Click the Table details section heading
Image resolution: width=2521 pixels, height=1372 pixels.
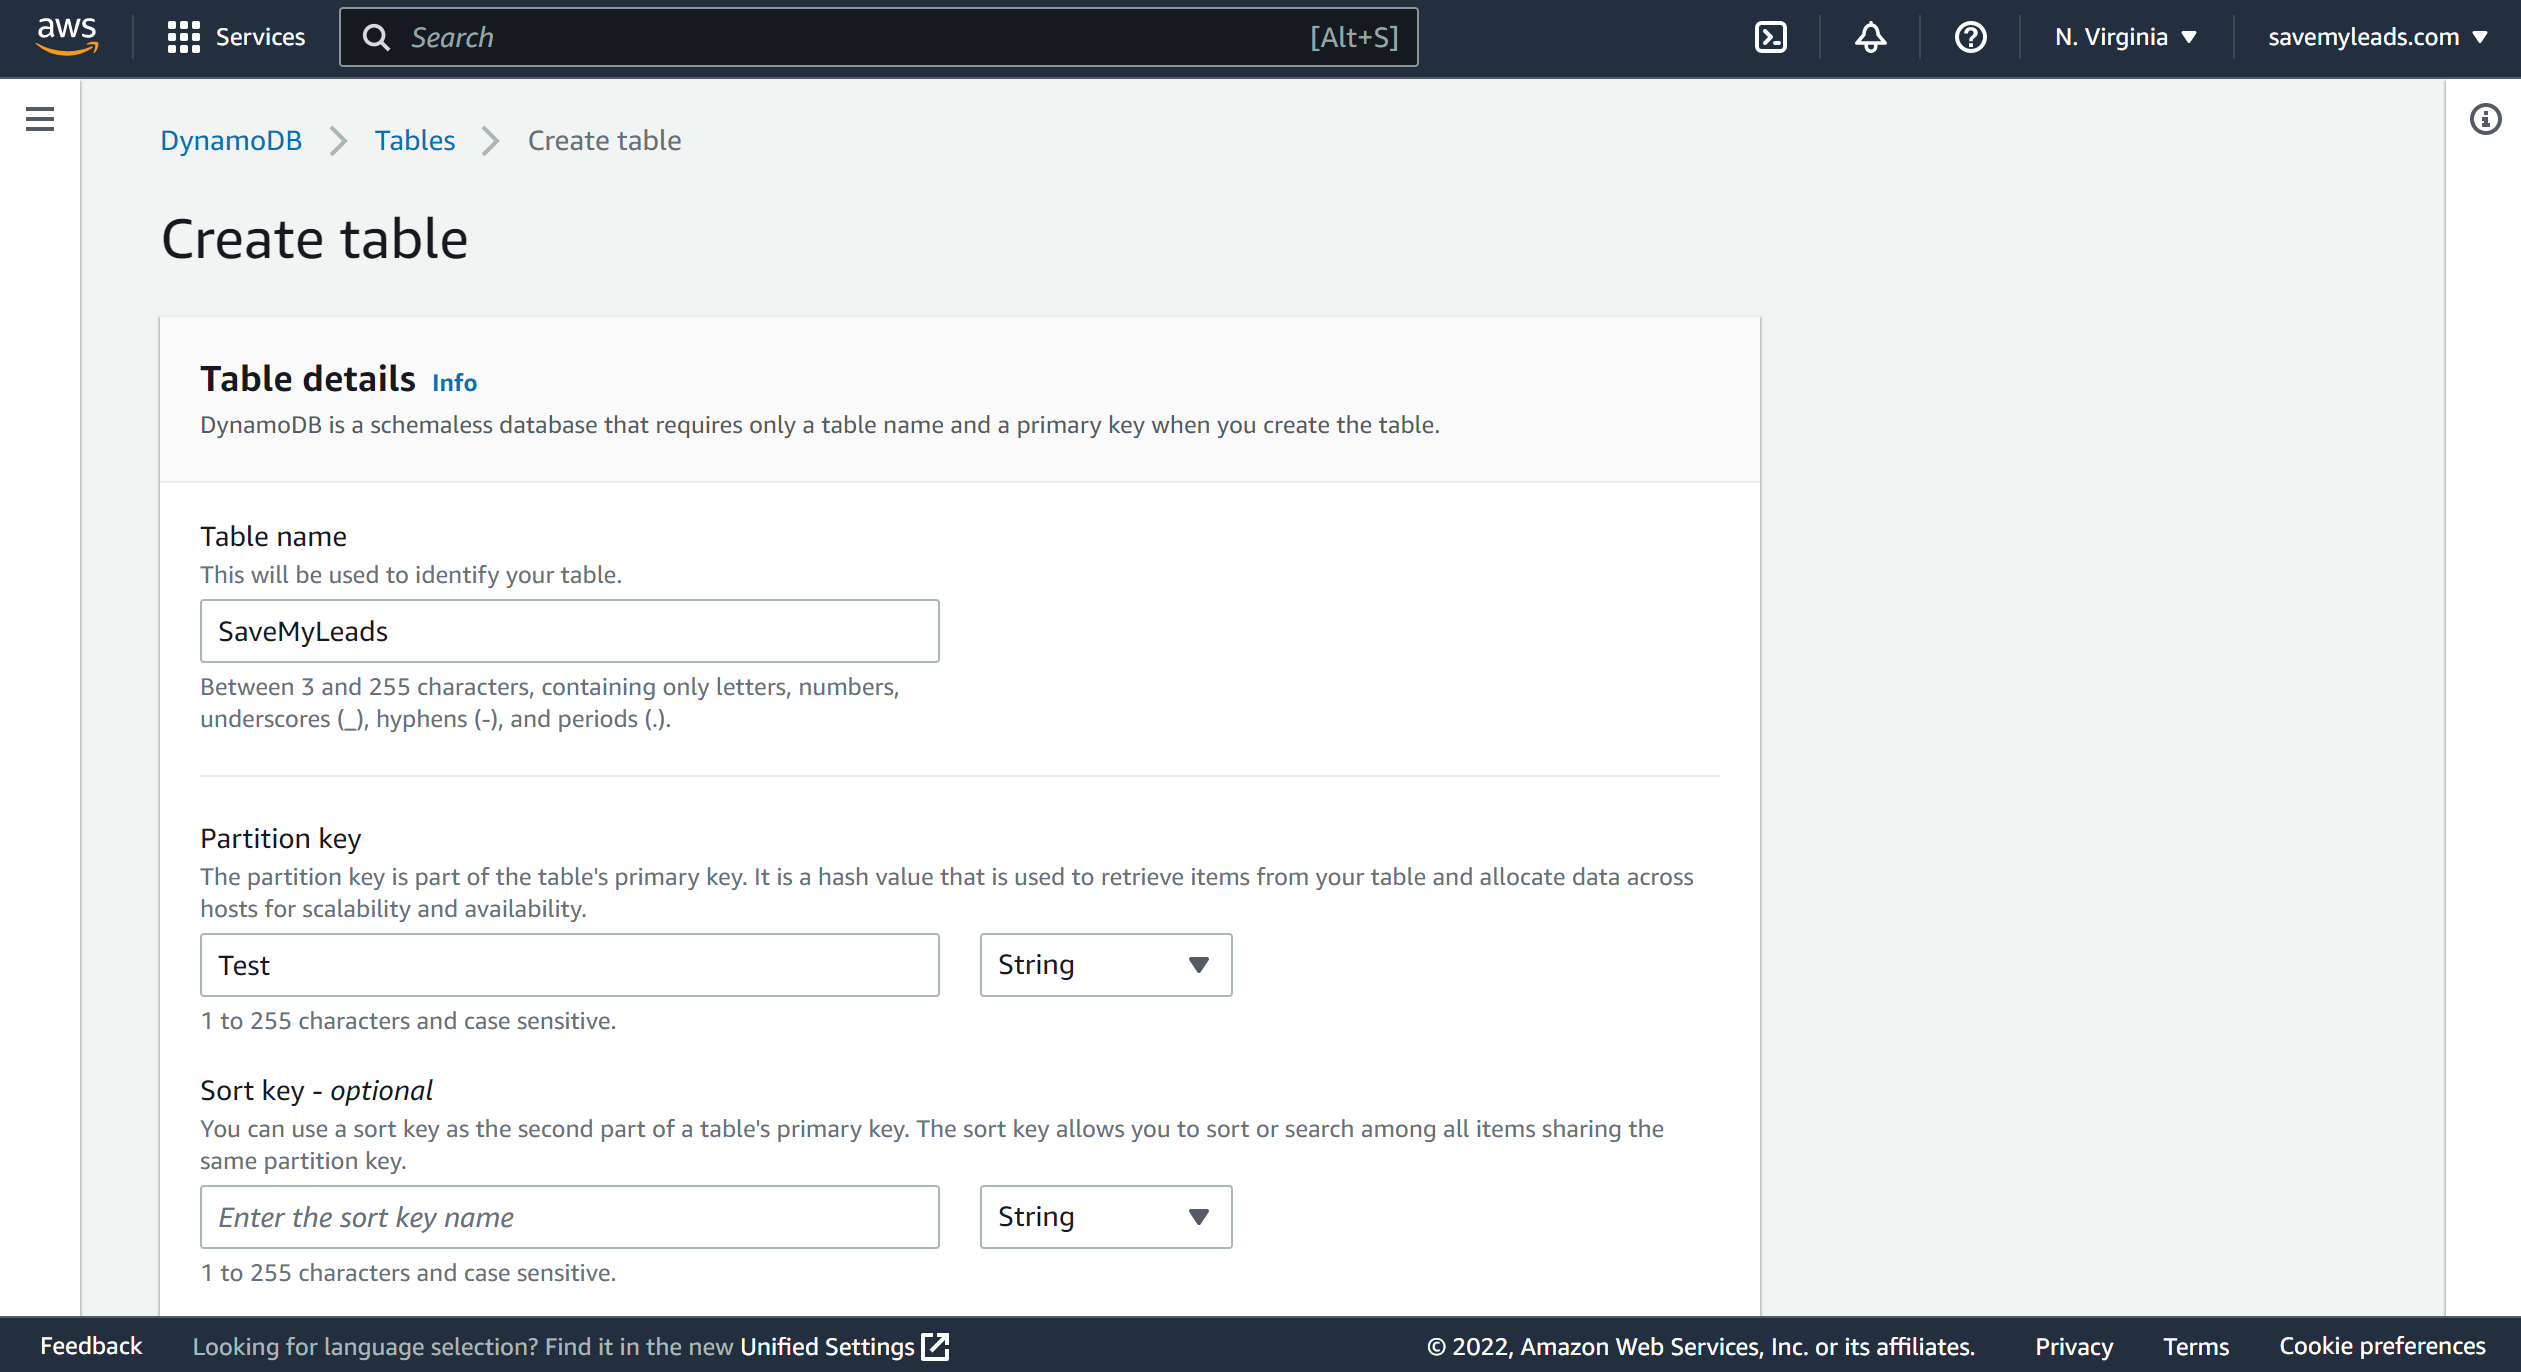click(308, 379)
